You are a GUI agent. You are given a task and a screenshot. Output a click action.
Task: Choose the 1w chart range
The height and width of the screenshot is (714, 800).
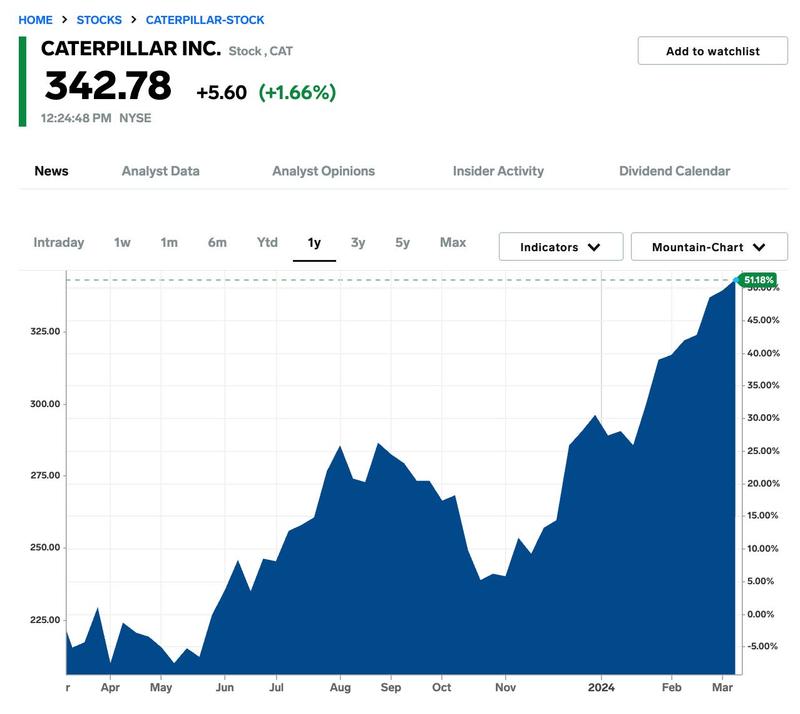[122, 242]
